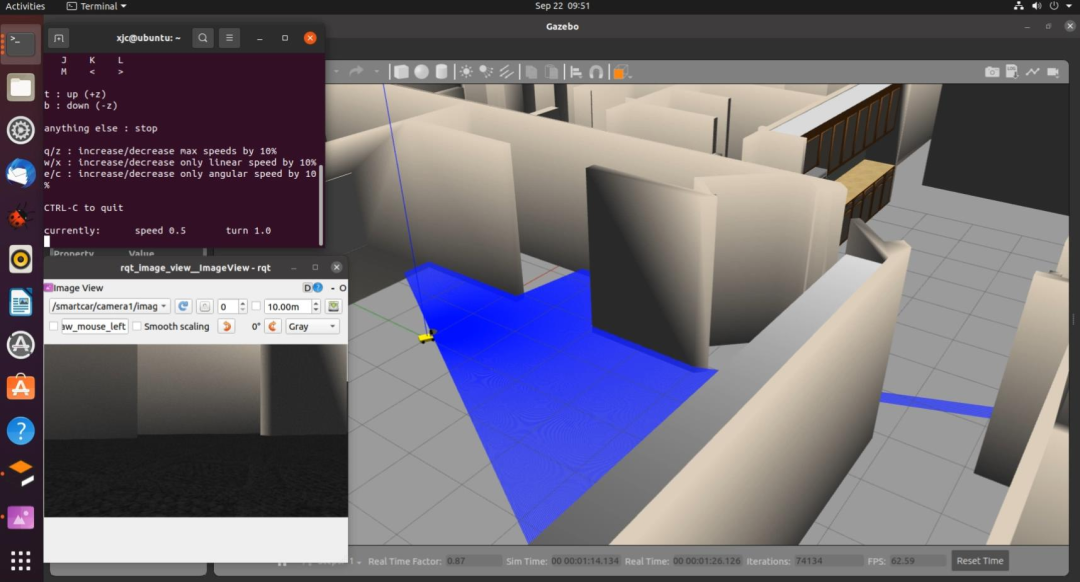Screen dimensions: 1080x582
Task: Expand the Gray color scheme dropdown
Action: (x=312, y=326)
